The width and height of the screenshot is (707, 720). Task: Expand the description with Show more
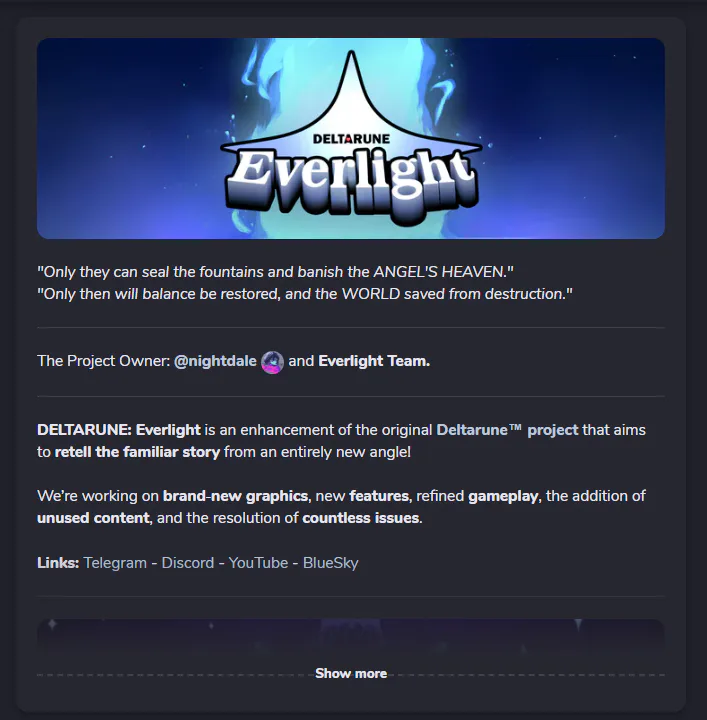(x=351, y=674)
